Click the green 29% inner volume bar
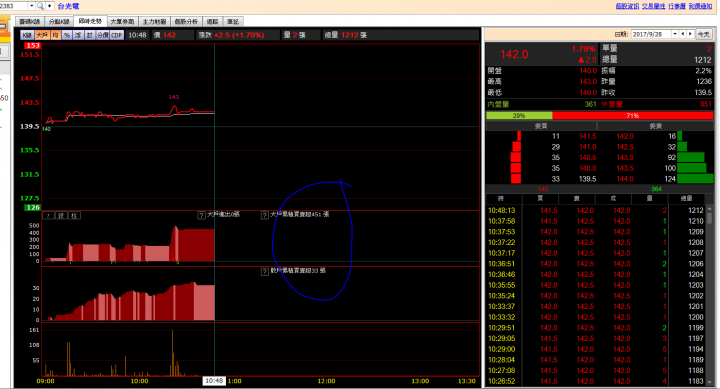 [x=519, y=116]
